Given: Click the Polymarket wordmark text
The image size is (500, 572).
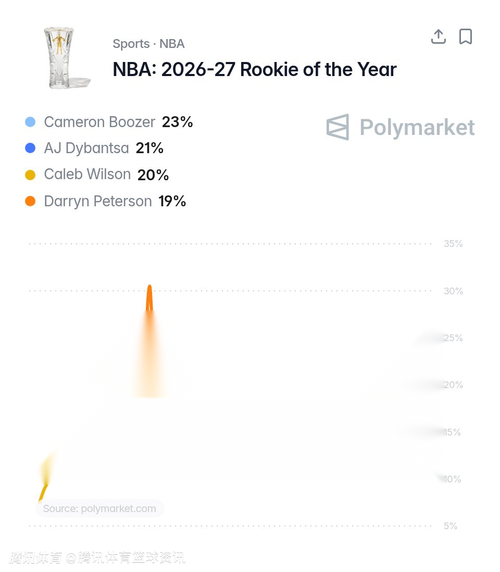Looking at the screenshot, I should 417,127.
